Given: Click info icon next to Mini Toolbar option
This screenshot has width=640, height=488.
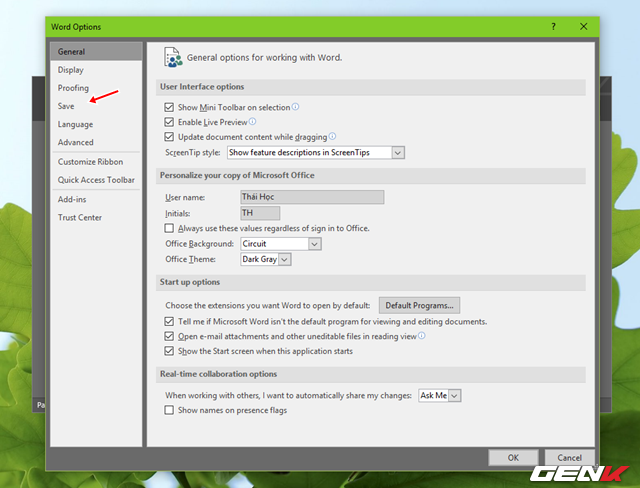Looking at the screenshot, I should pos(296,106).
